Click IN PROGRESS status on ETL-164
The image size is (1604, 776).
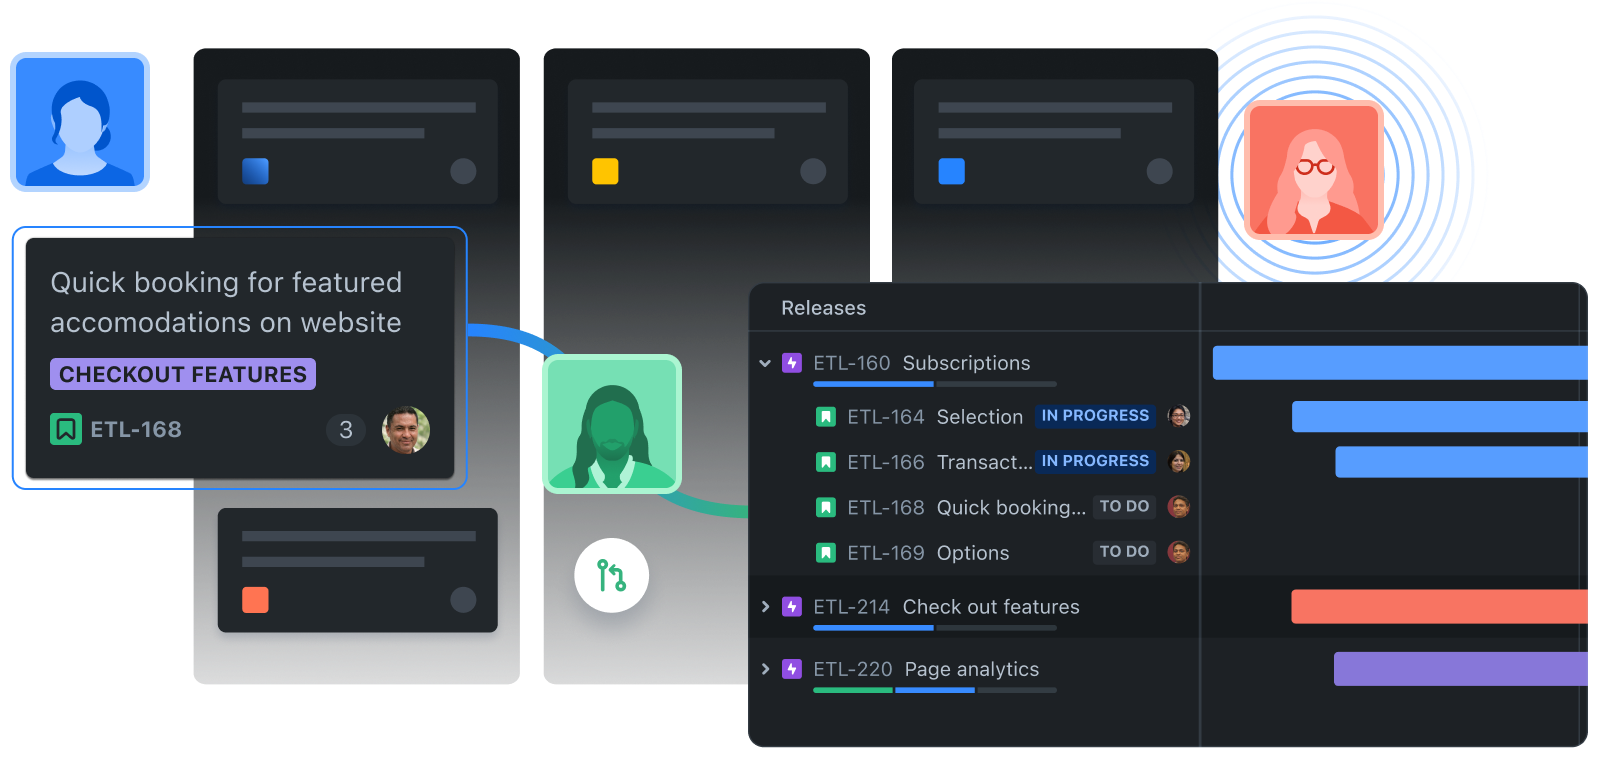1095,416
